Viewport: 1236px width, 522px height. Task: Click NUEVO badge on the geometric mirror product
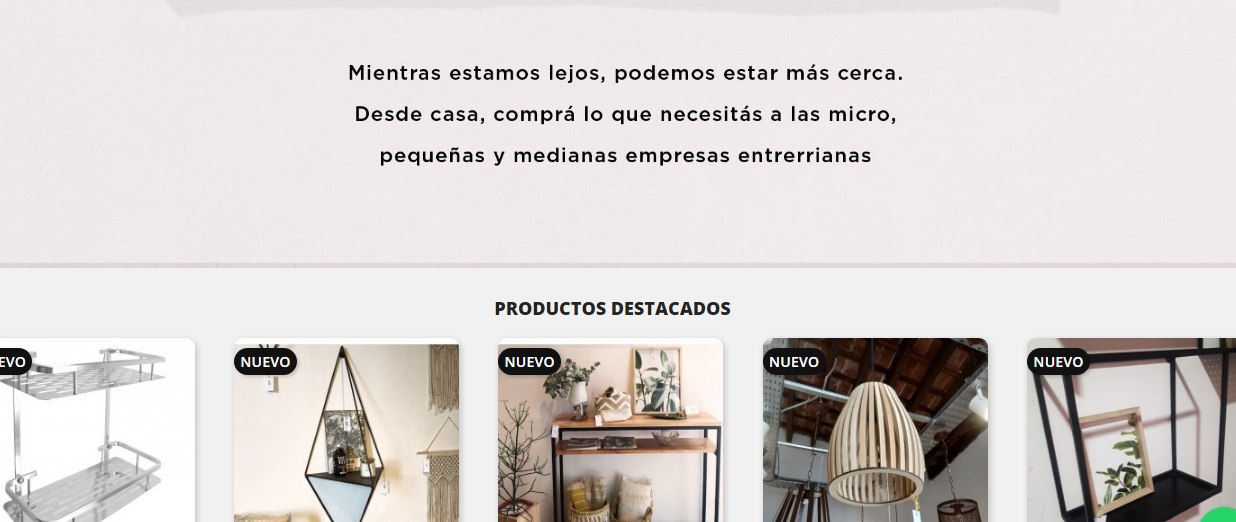(265, 361)
